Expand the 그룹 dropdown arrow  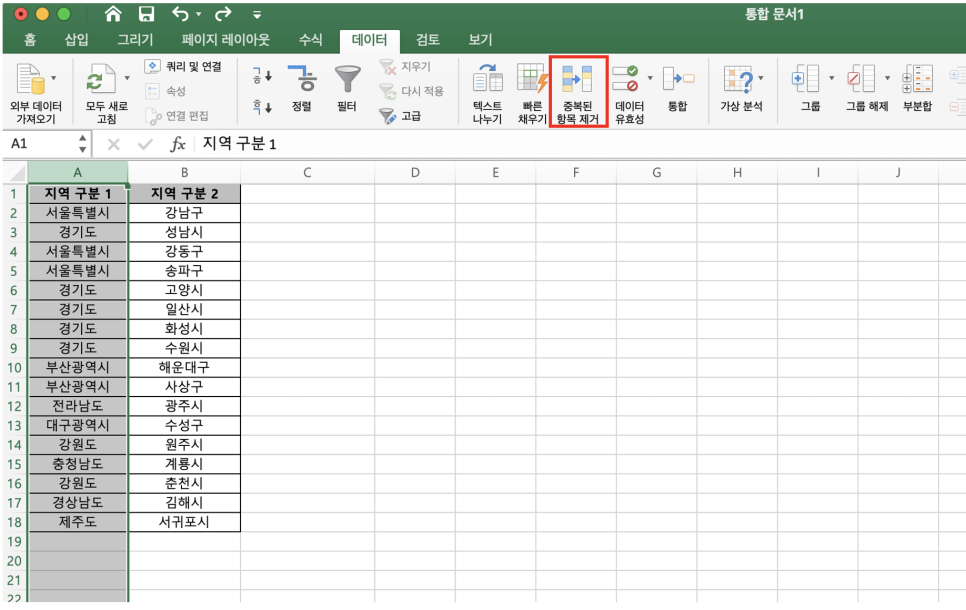831,78
